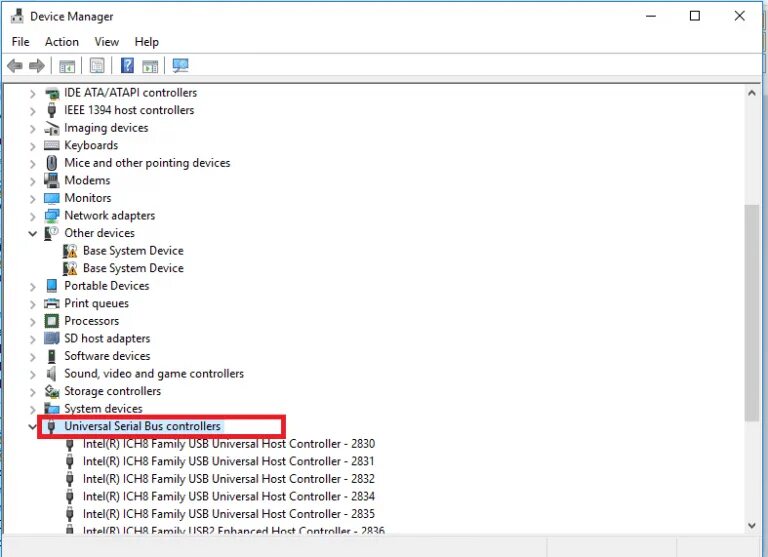Open the Help menu
The height and width of the screenshot is (557, 768).
(x=146, y=42)
